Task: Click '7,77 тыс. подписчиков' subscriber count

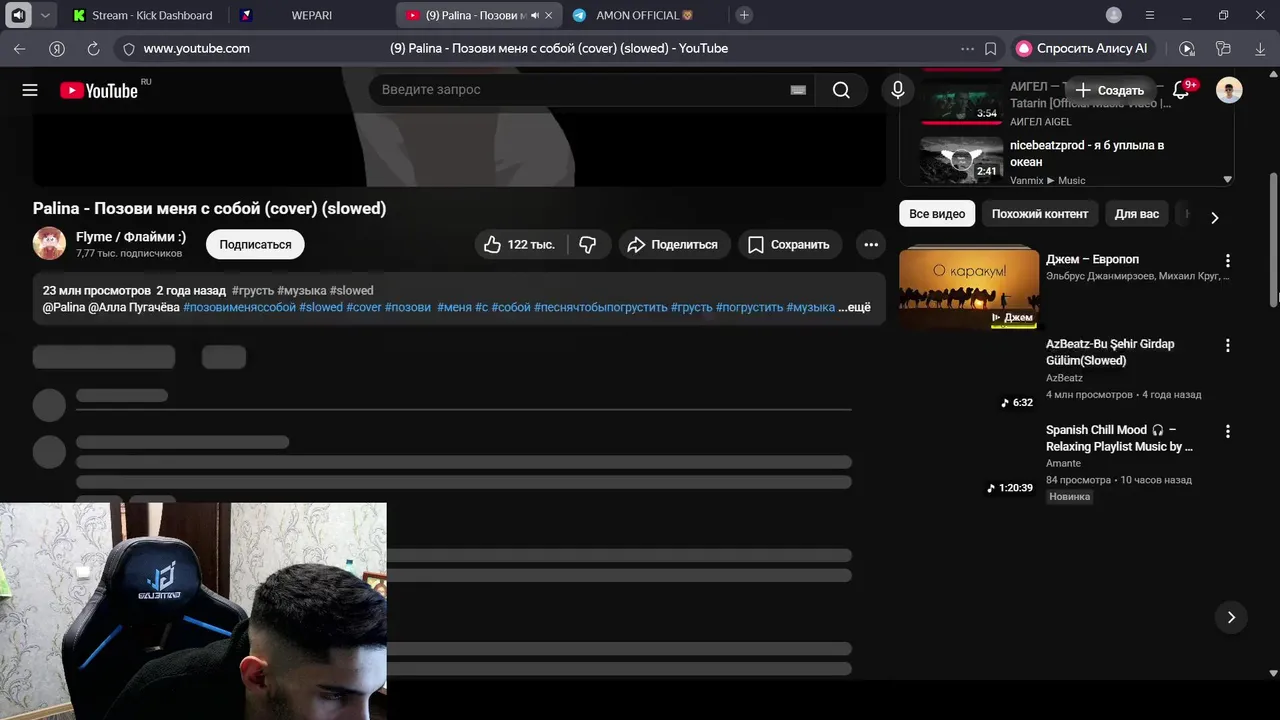Action: pos(129,254)
